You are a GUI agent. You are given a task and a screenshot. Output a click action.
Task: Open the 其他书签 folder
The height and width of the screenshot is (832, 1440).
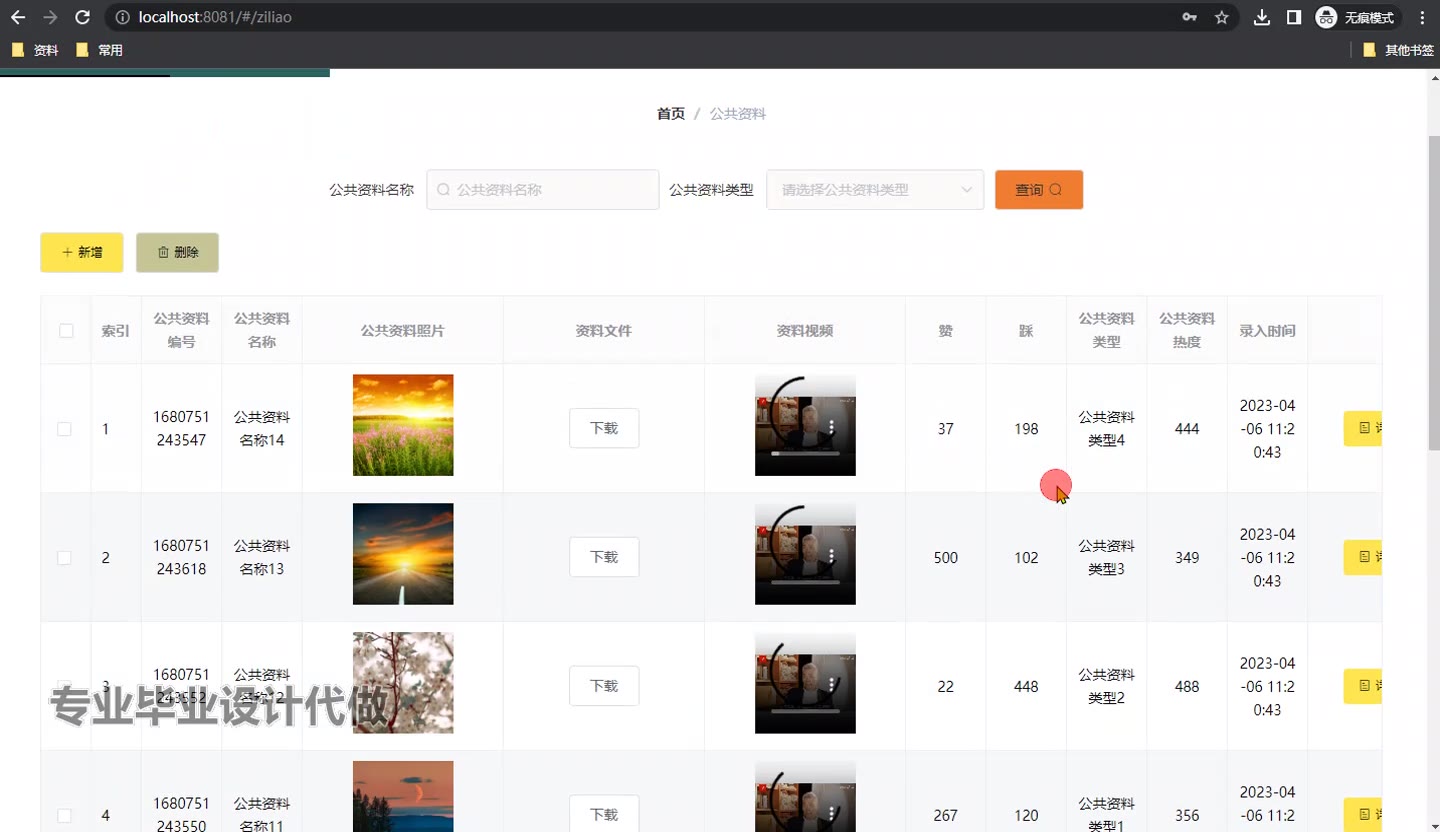point(1398,50)
